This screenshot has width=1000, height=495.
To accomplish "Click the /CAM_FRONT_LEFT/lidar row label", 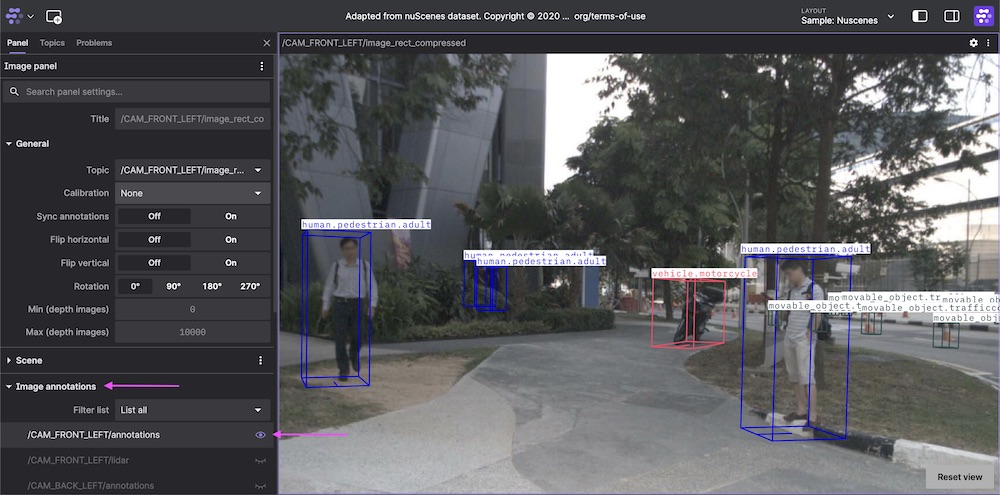I will (x=78, y=460).
